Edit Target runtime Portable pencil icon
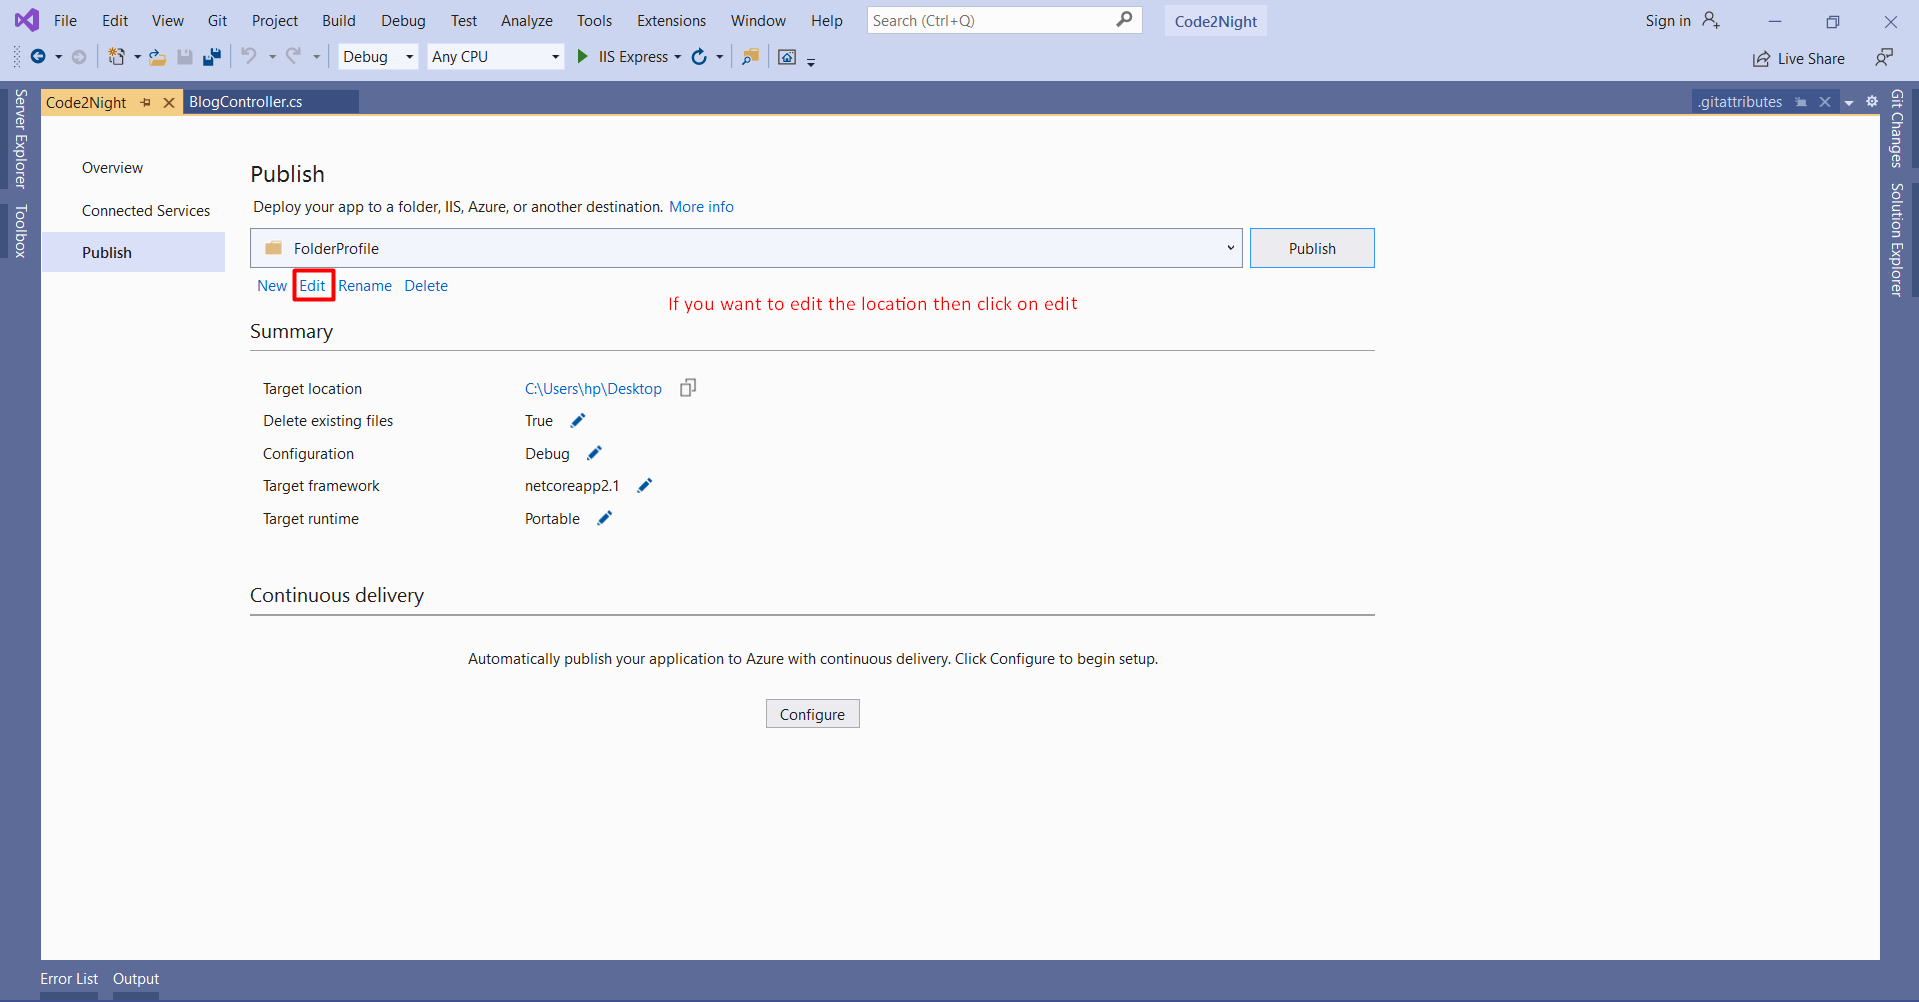Viewport: 1919px width, 1002px height. (604, 518)
